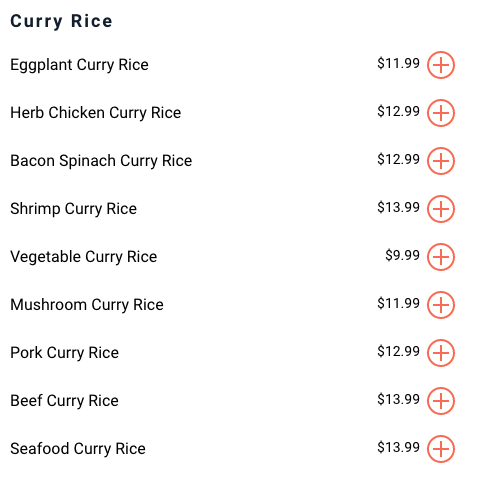Click the $9.99 Vegetable Curry price
Image resolution: width=480 pixels, height=482 pixels.
click(x=402, y=255)
